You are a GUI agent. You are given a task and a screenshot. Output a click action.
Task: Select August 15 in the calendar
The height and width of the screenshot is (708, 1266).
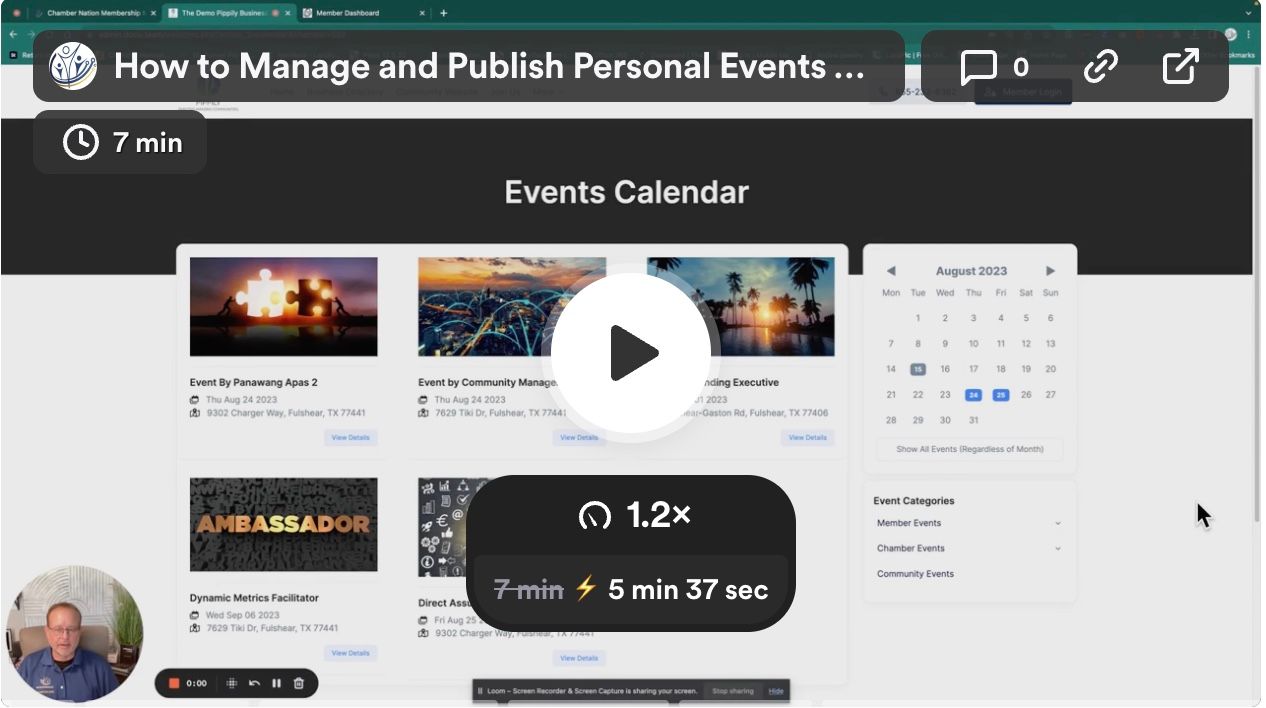(x=917, y=369)
